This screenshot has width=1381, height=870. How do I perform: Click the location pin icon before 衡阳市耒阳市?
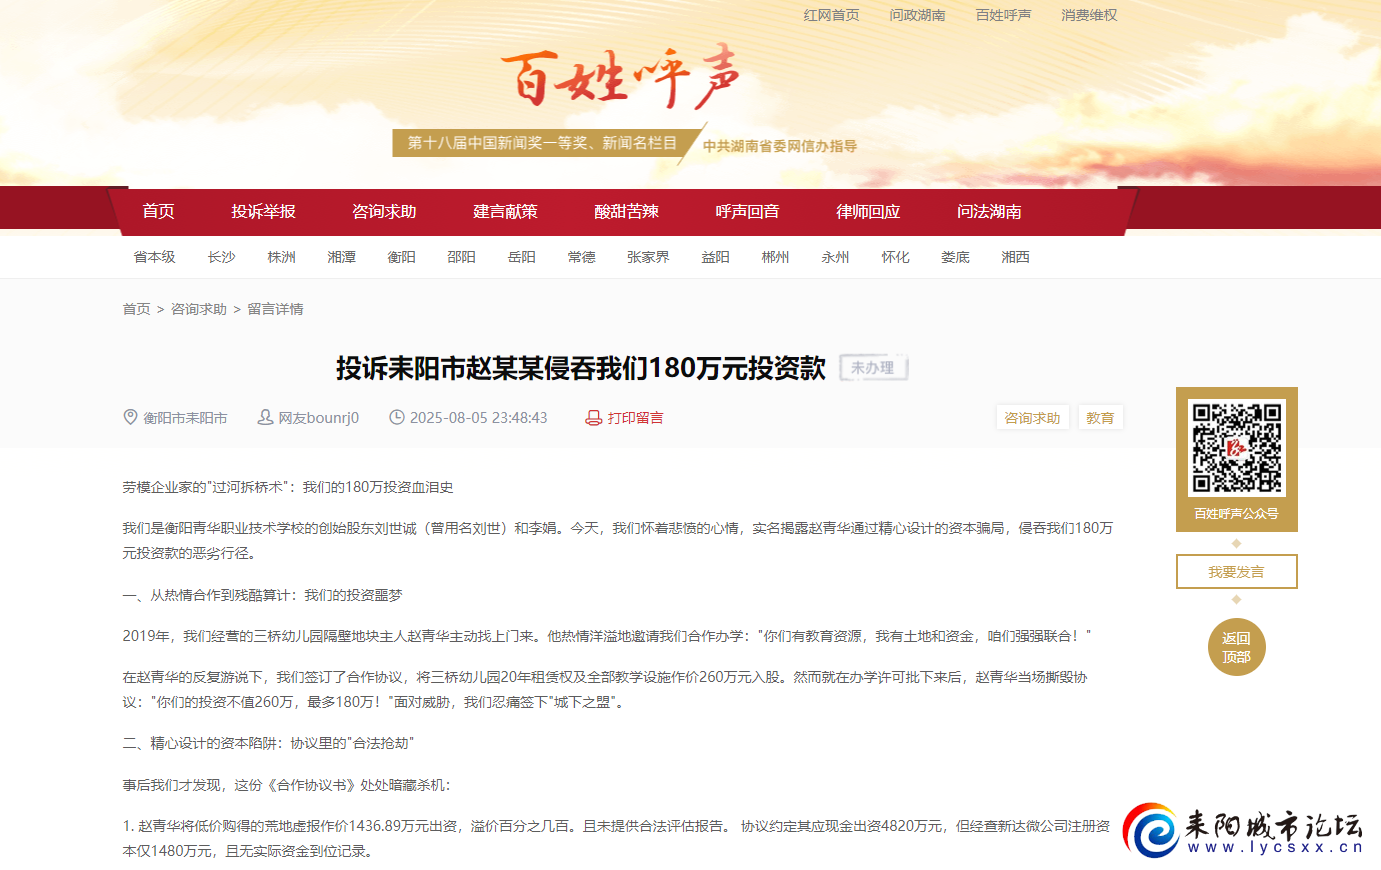(130, 417)
